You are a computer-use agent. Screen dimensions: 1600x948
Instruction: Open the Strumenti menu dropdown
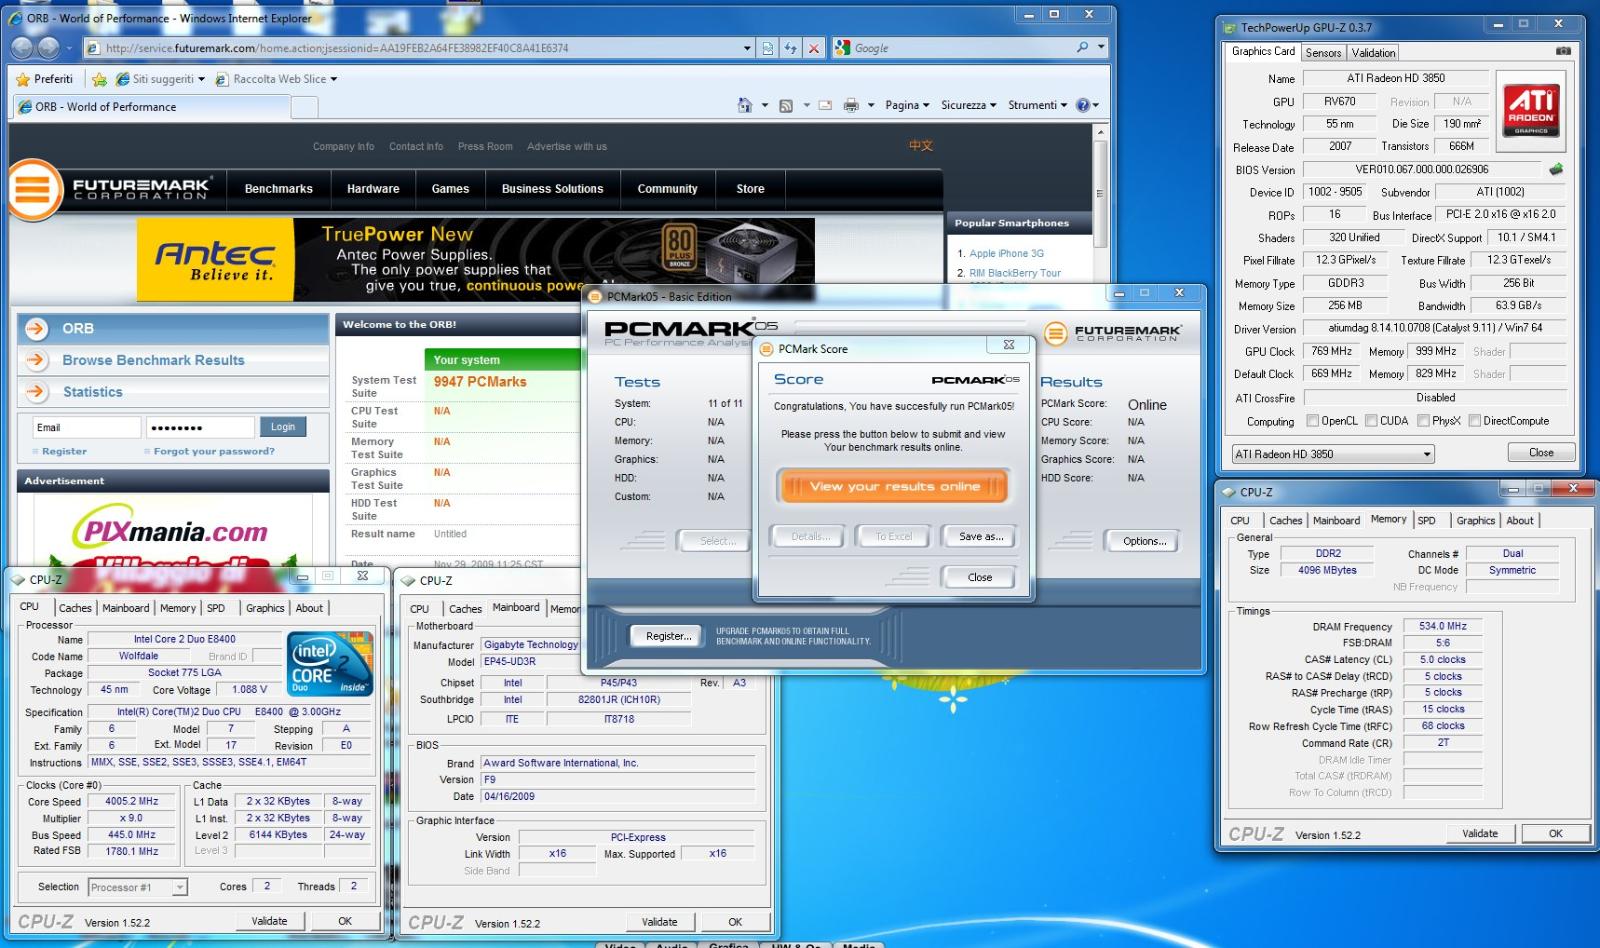(x=1038, y=105)
